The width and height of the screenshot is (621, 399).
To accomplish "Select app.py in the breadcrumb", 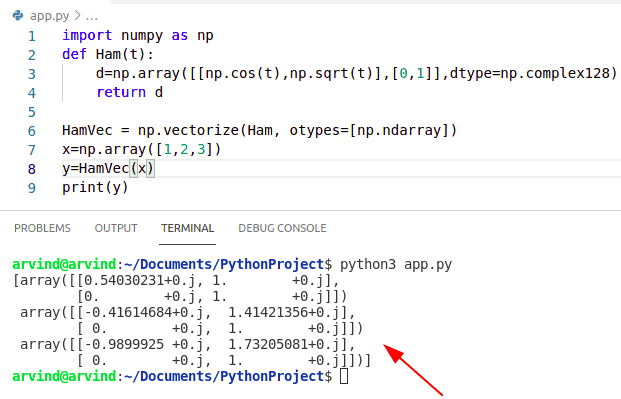I will coord(49,15).
